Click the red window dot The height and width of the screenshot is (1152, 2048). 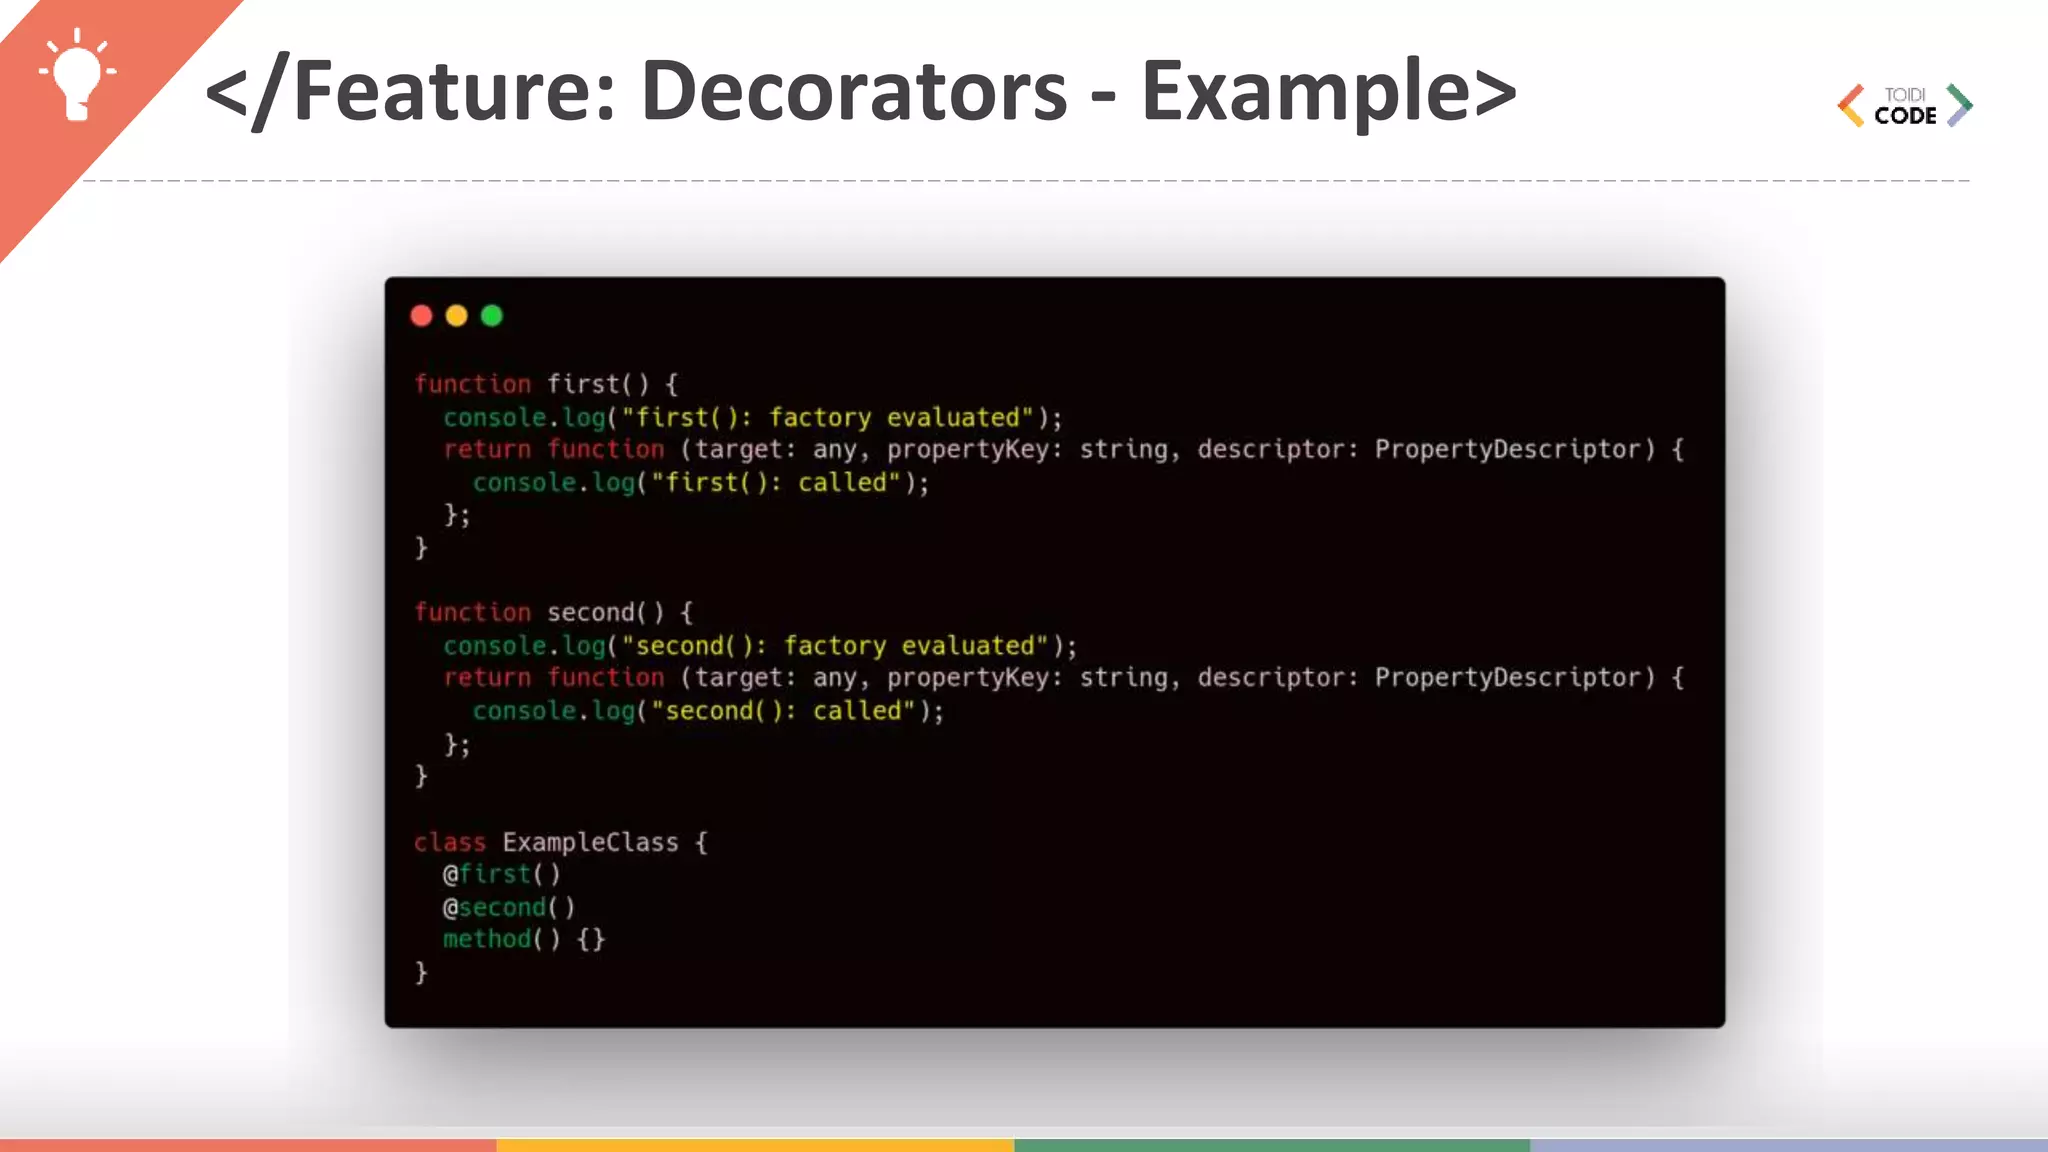click(x=421, y=316)
